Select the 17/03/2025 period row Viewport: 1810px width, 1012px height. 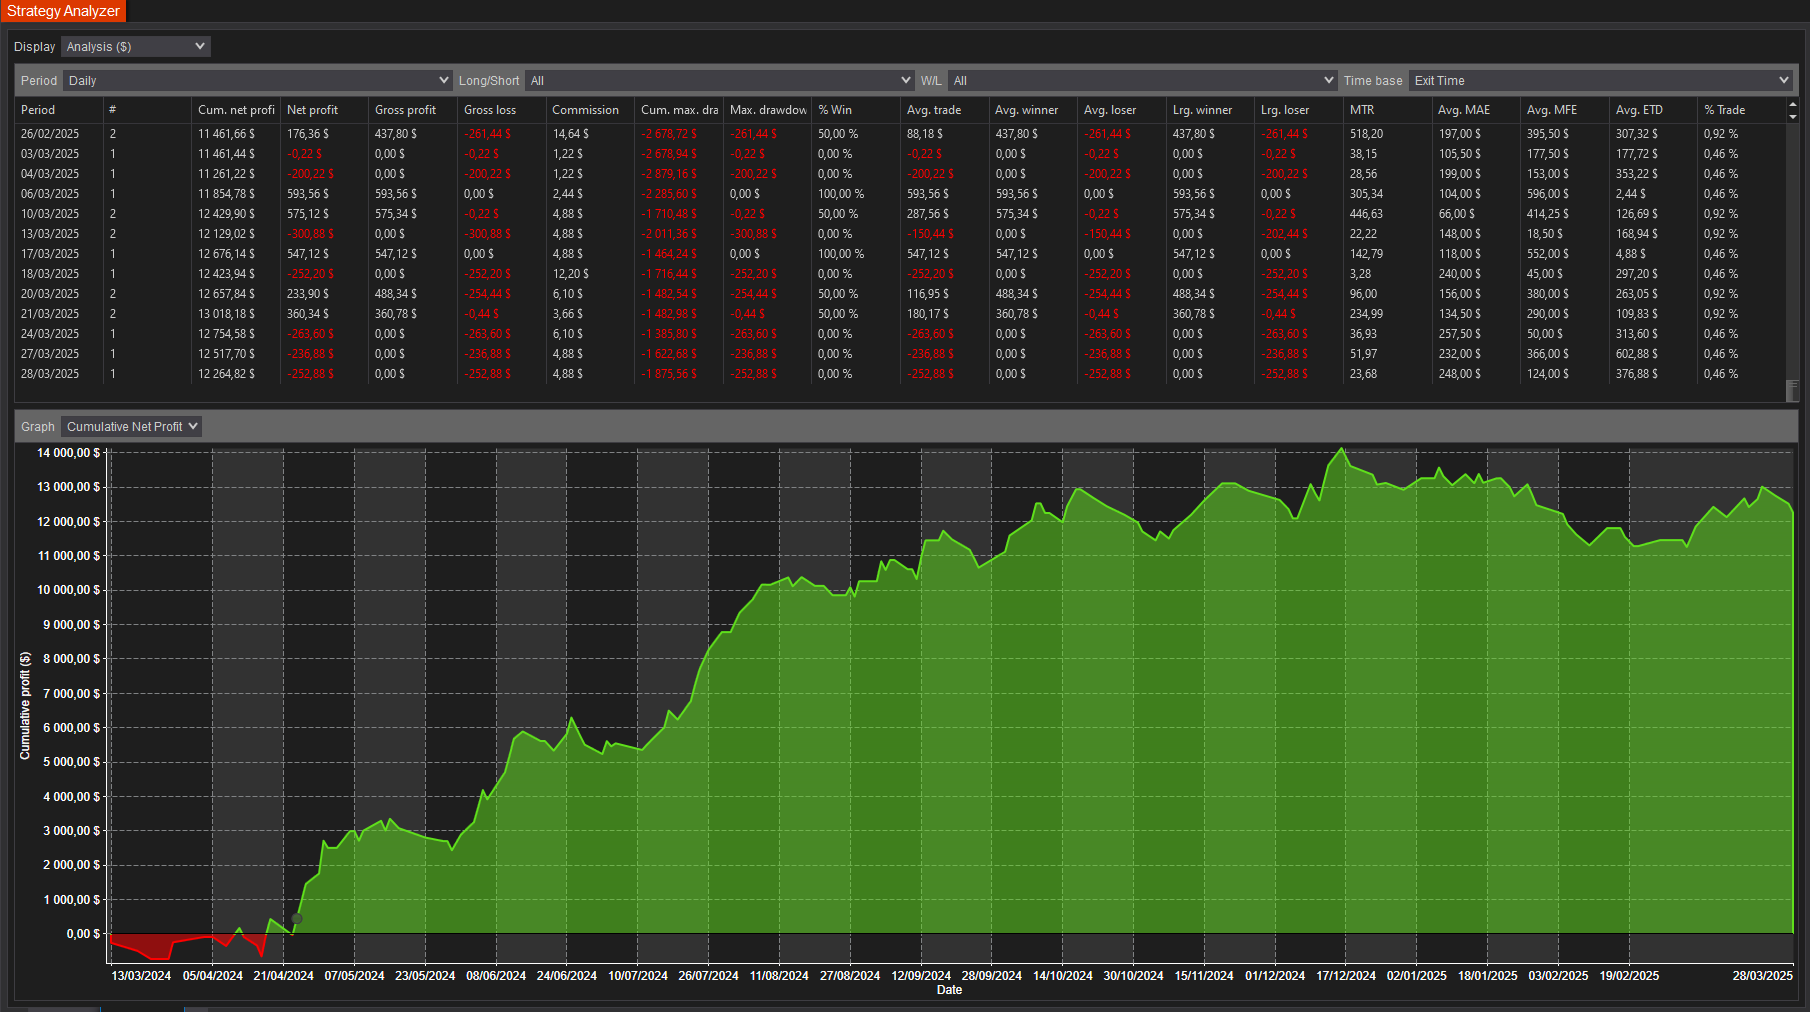click(900, 254)
